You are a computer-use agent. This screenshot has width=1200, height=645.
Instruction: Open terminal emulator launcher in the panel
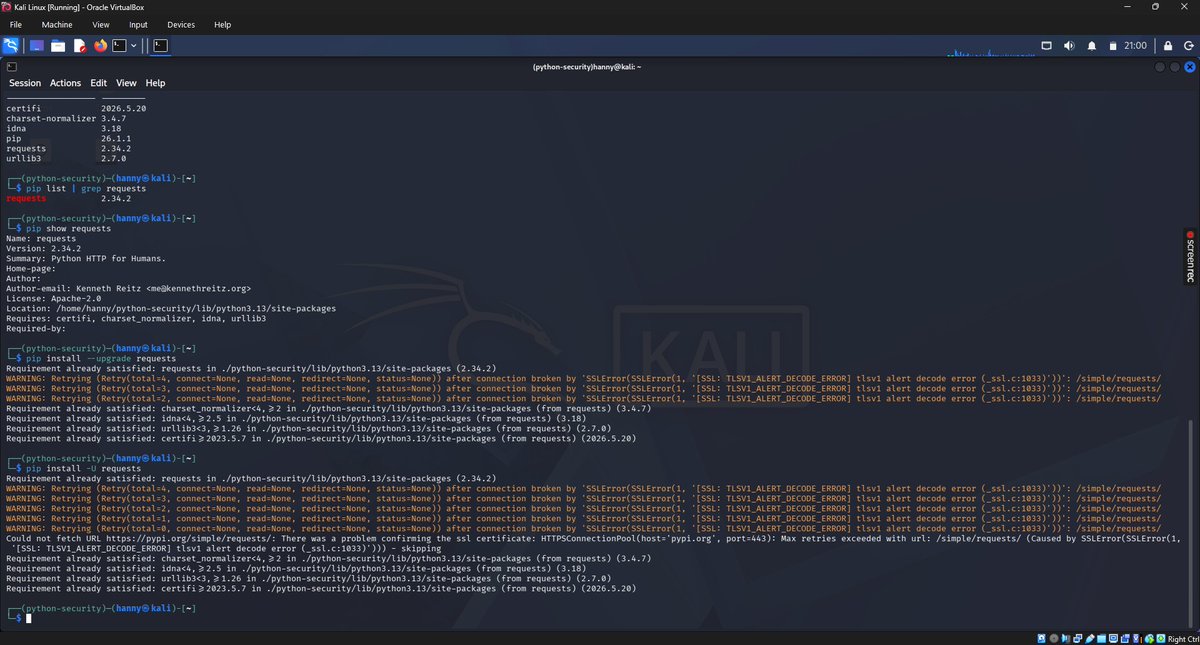(119, 46)
